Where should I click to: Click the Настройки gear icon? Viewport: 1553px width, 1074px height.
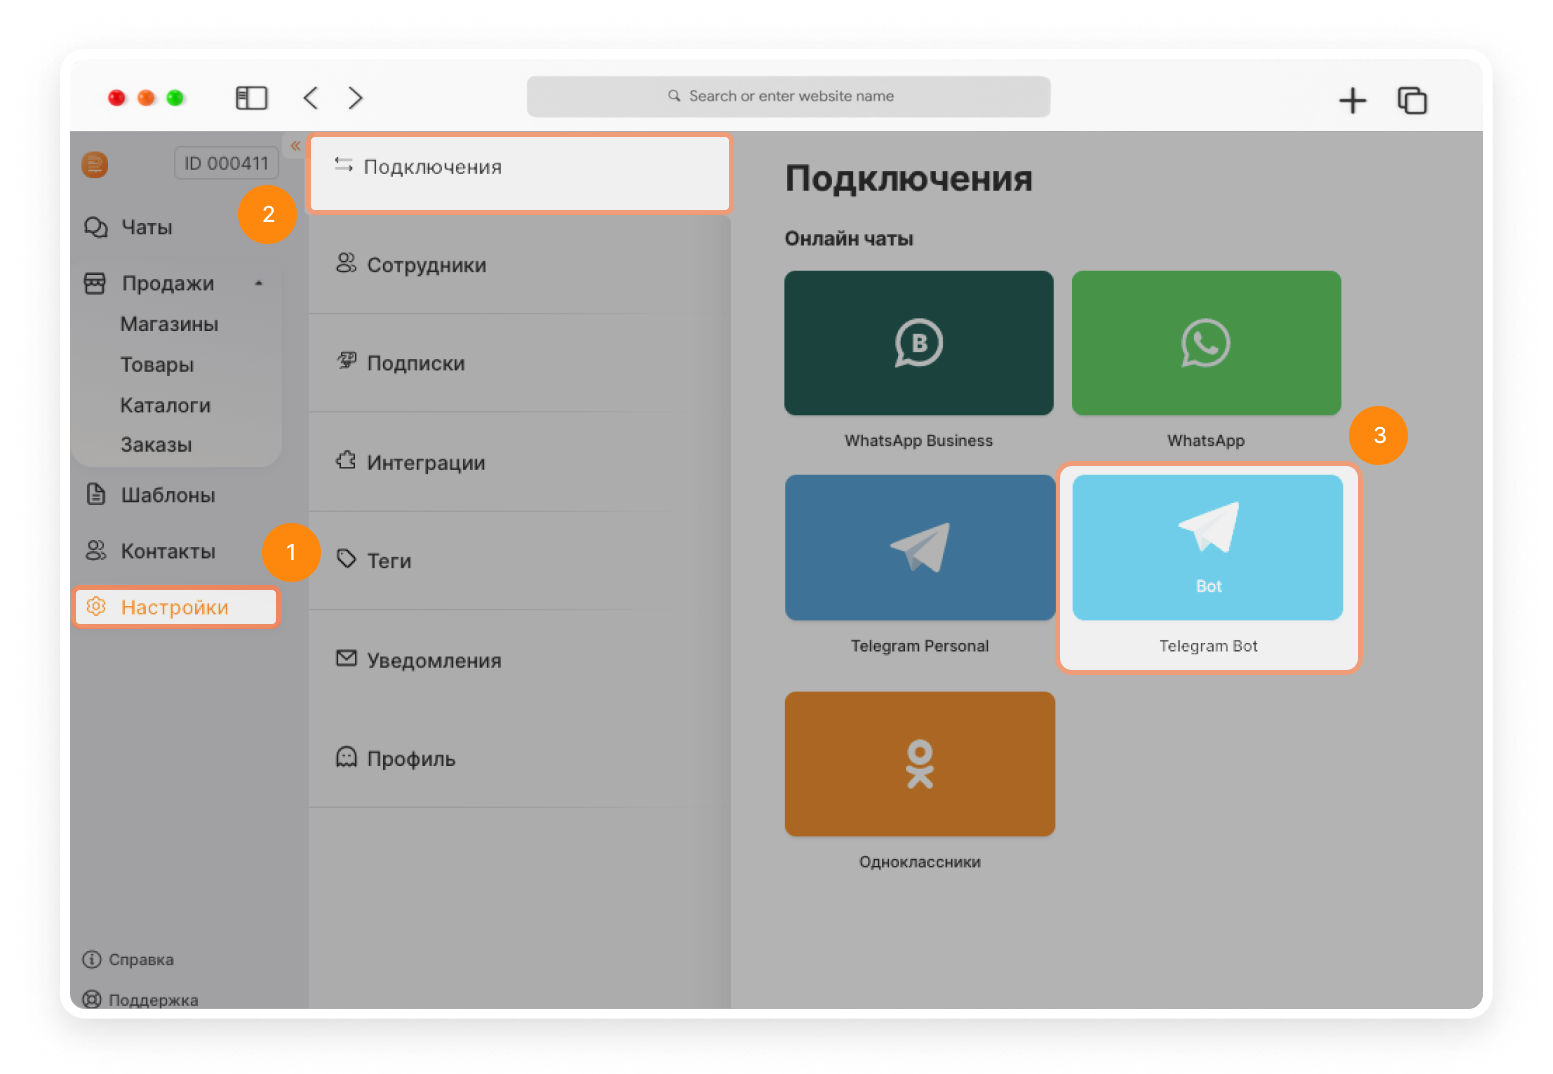(x=96, y=607)
